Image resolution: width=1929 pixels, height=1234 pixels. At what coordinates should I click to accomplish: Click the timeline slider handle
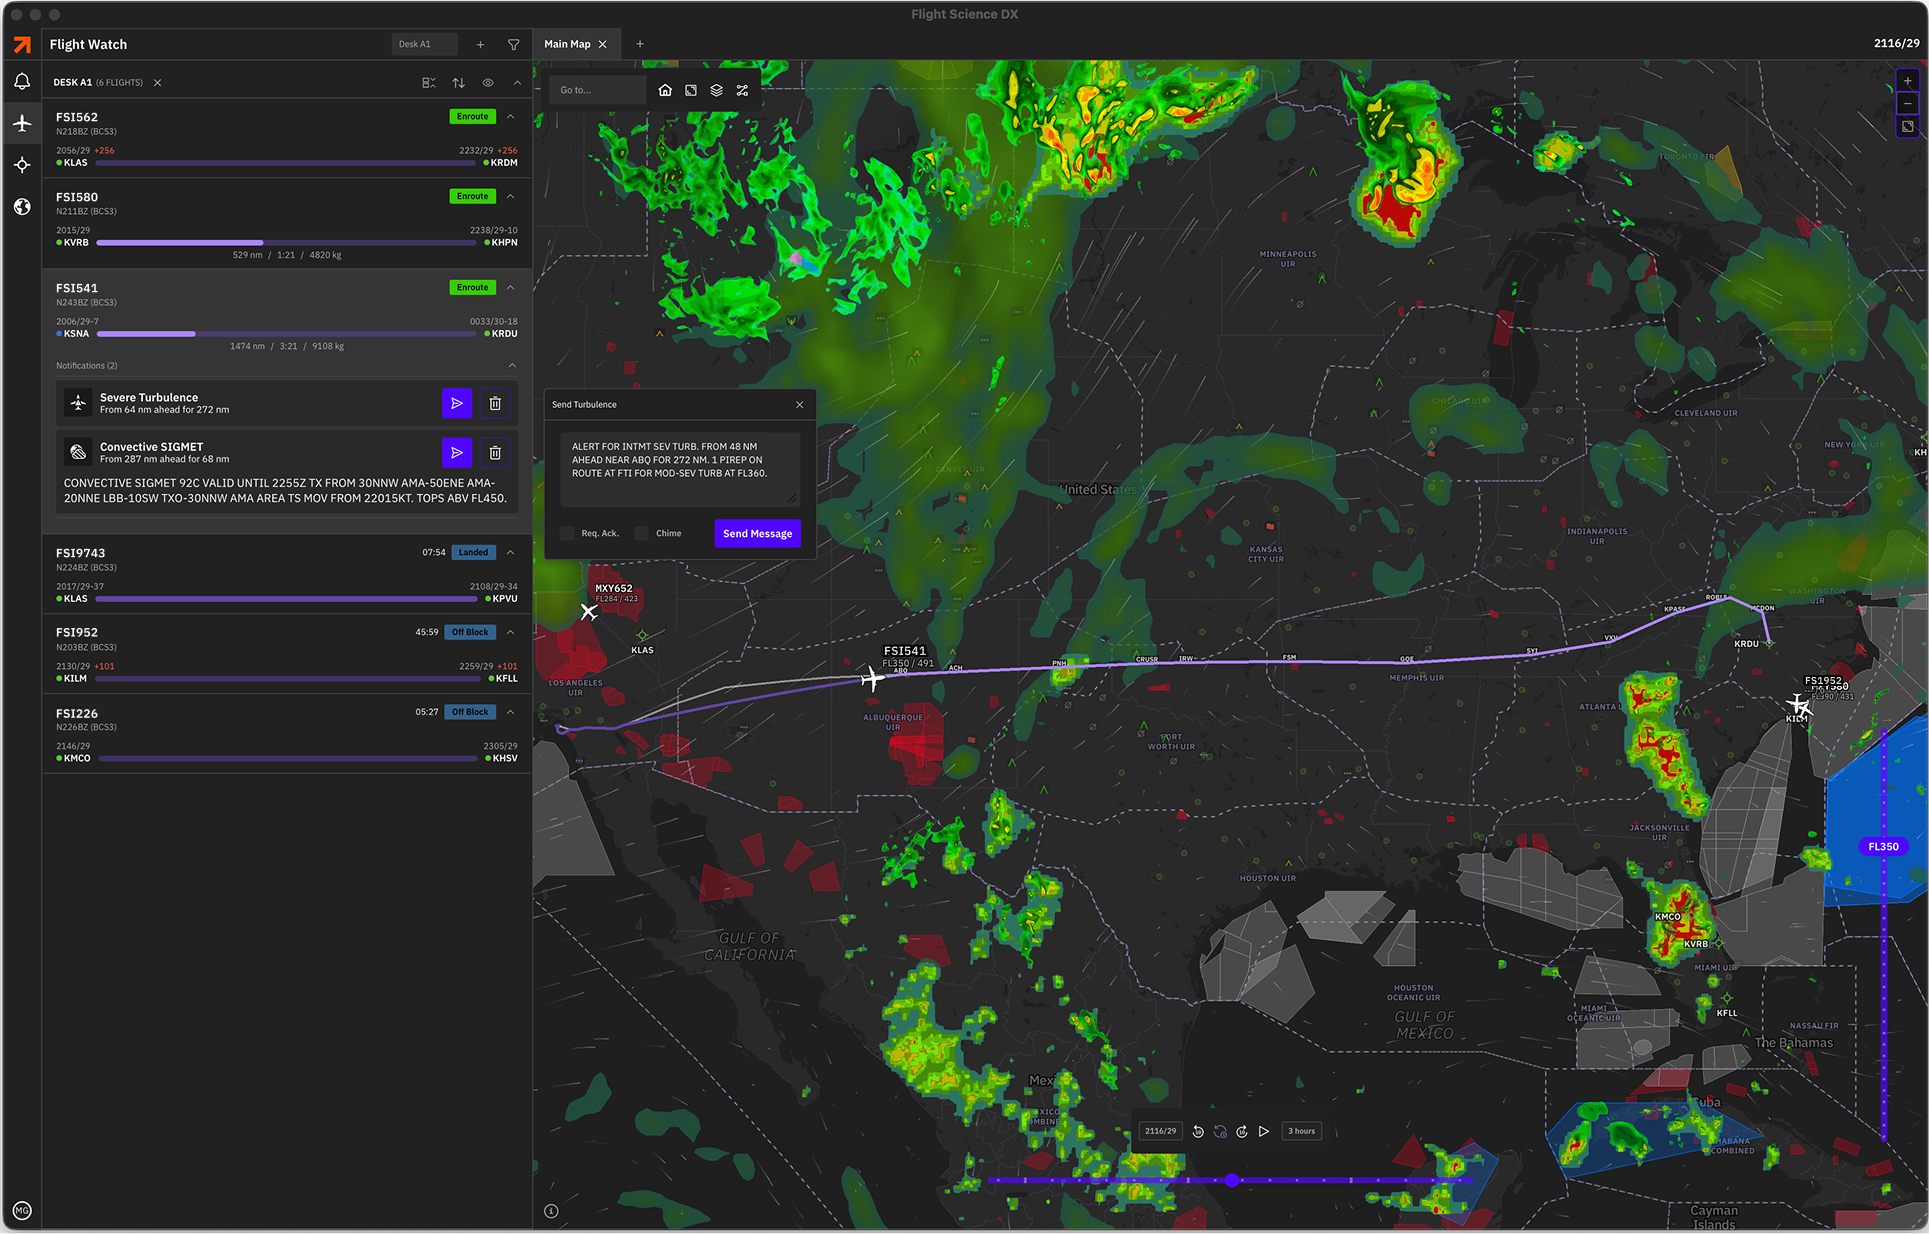(1232, 1180)
